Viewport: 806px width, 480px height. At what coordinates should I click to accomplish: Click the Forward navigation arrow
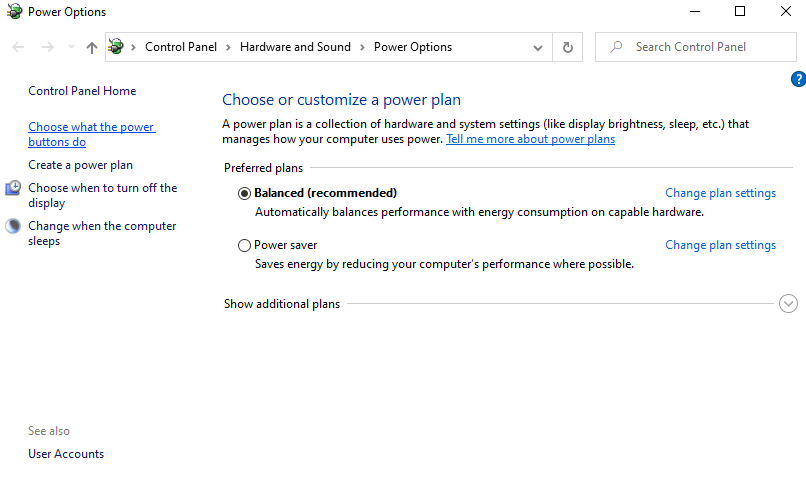[47, 47]
